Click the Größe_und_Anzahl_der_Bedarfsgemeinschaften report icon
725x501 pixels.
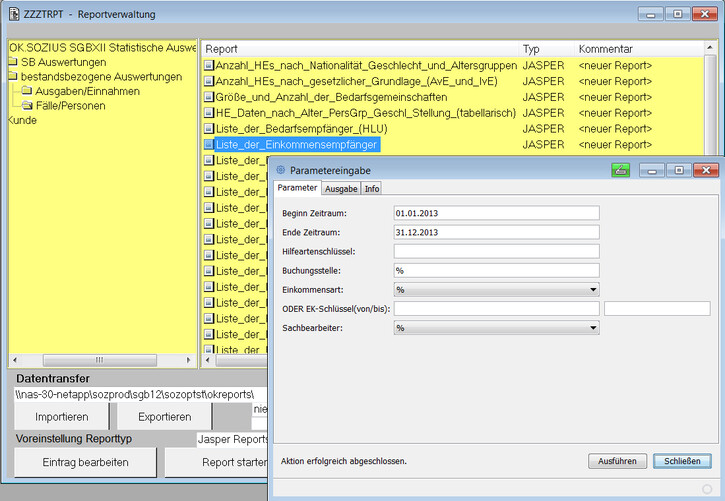[x=209, y=97]
